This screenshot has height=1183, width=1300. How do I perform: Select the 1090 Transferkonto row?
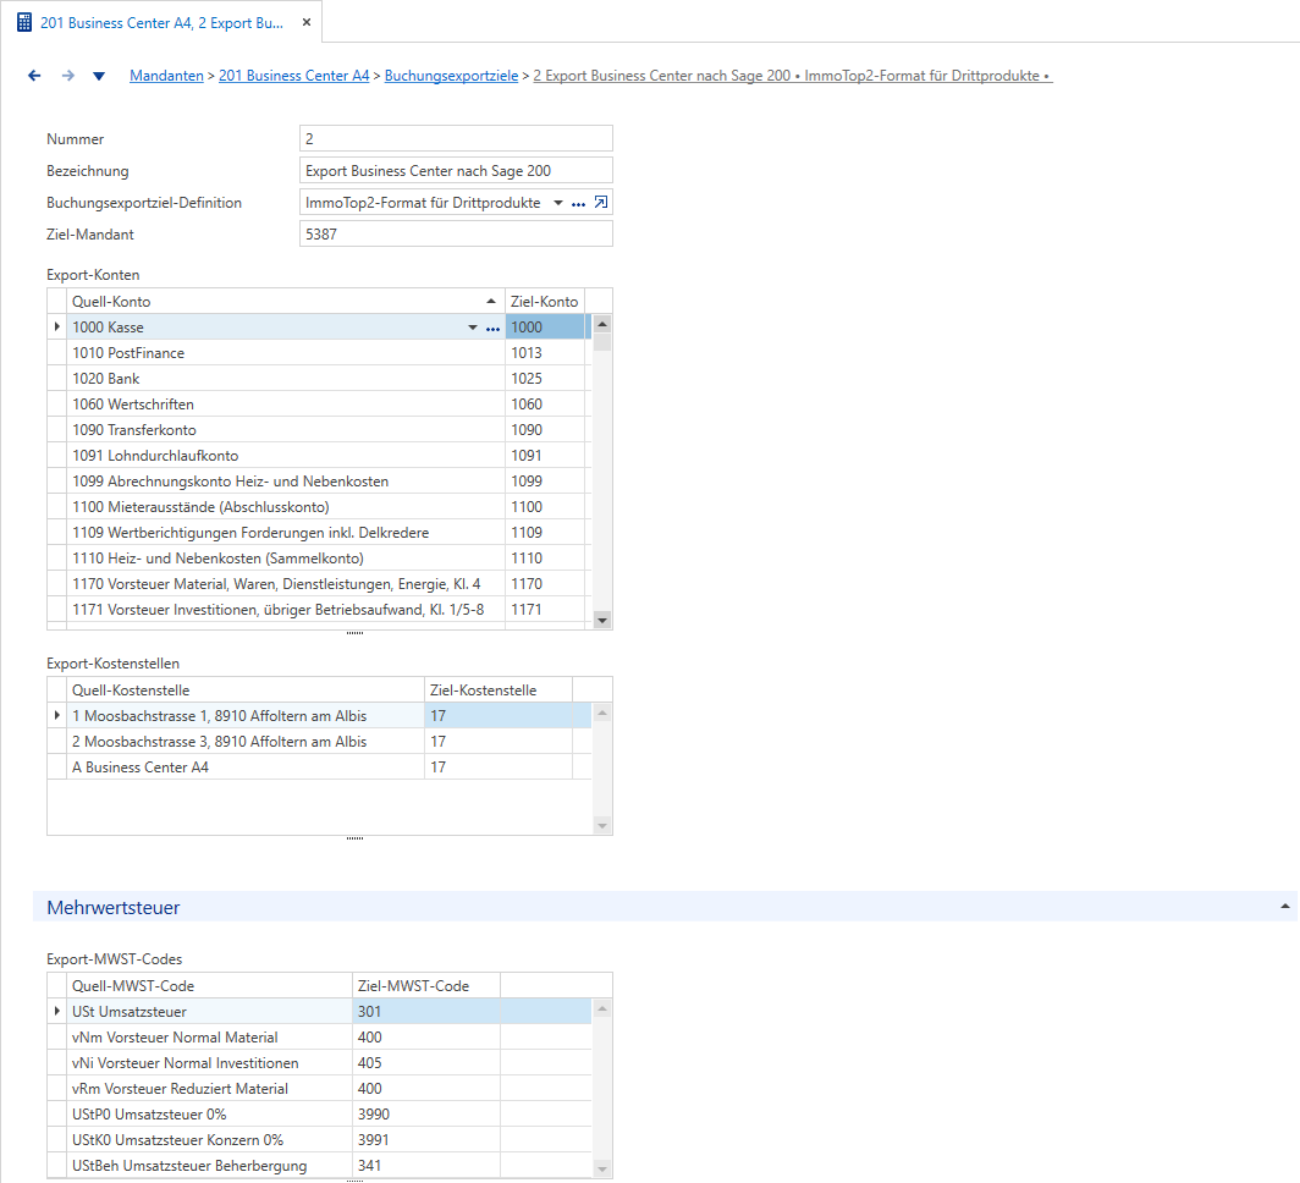pyautogui.click(x=319, y=430)
